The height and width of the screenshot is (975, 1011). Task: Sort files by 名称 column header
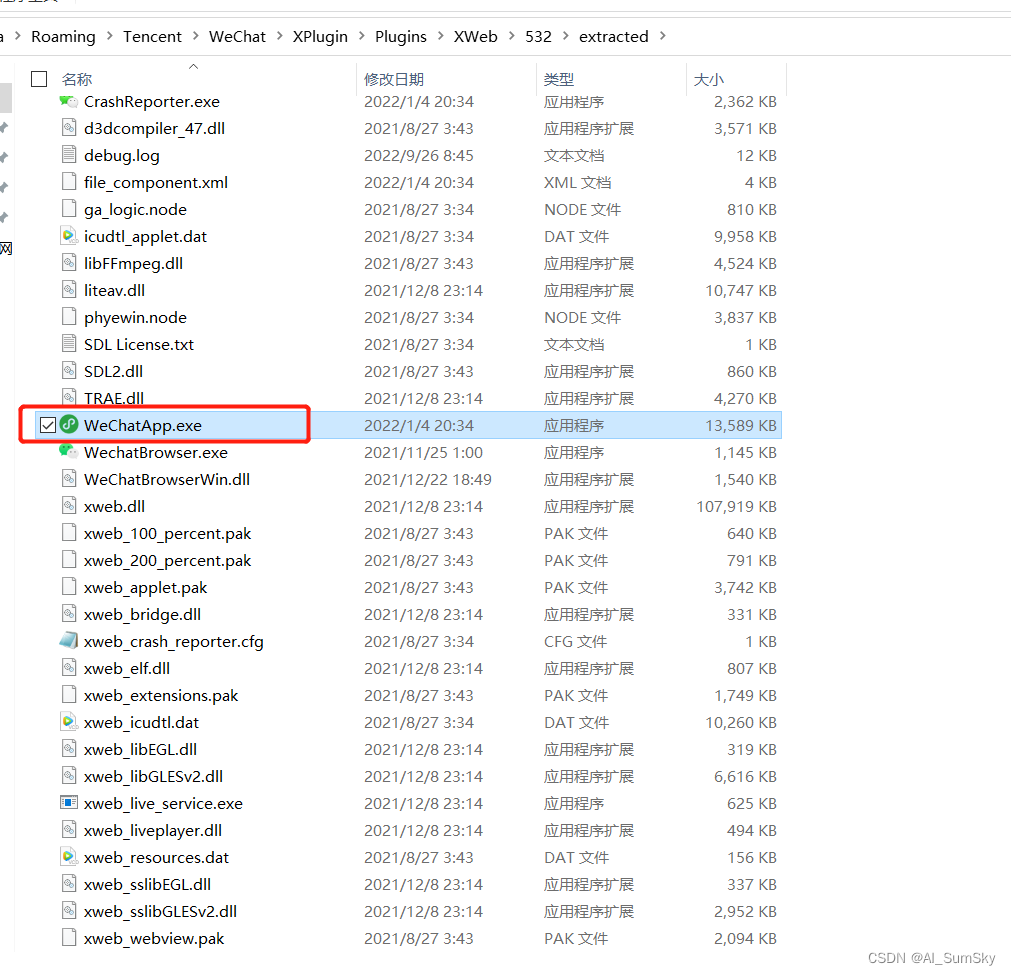[77, 79]
